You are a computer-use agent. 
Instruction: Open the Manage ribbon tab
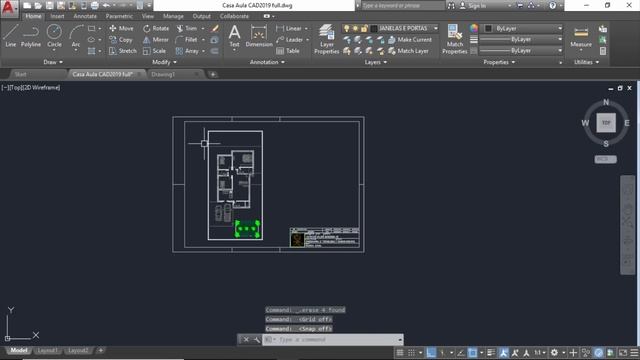pos(173,16)
